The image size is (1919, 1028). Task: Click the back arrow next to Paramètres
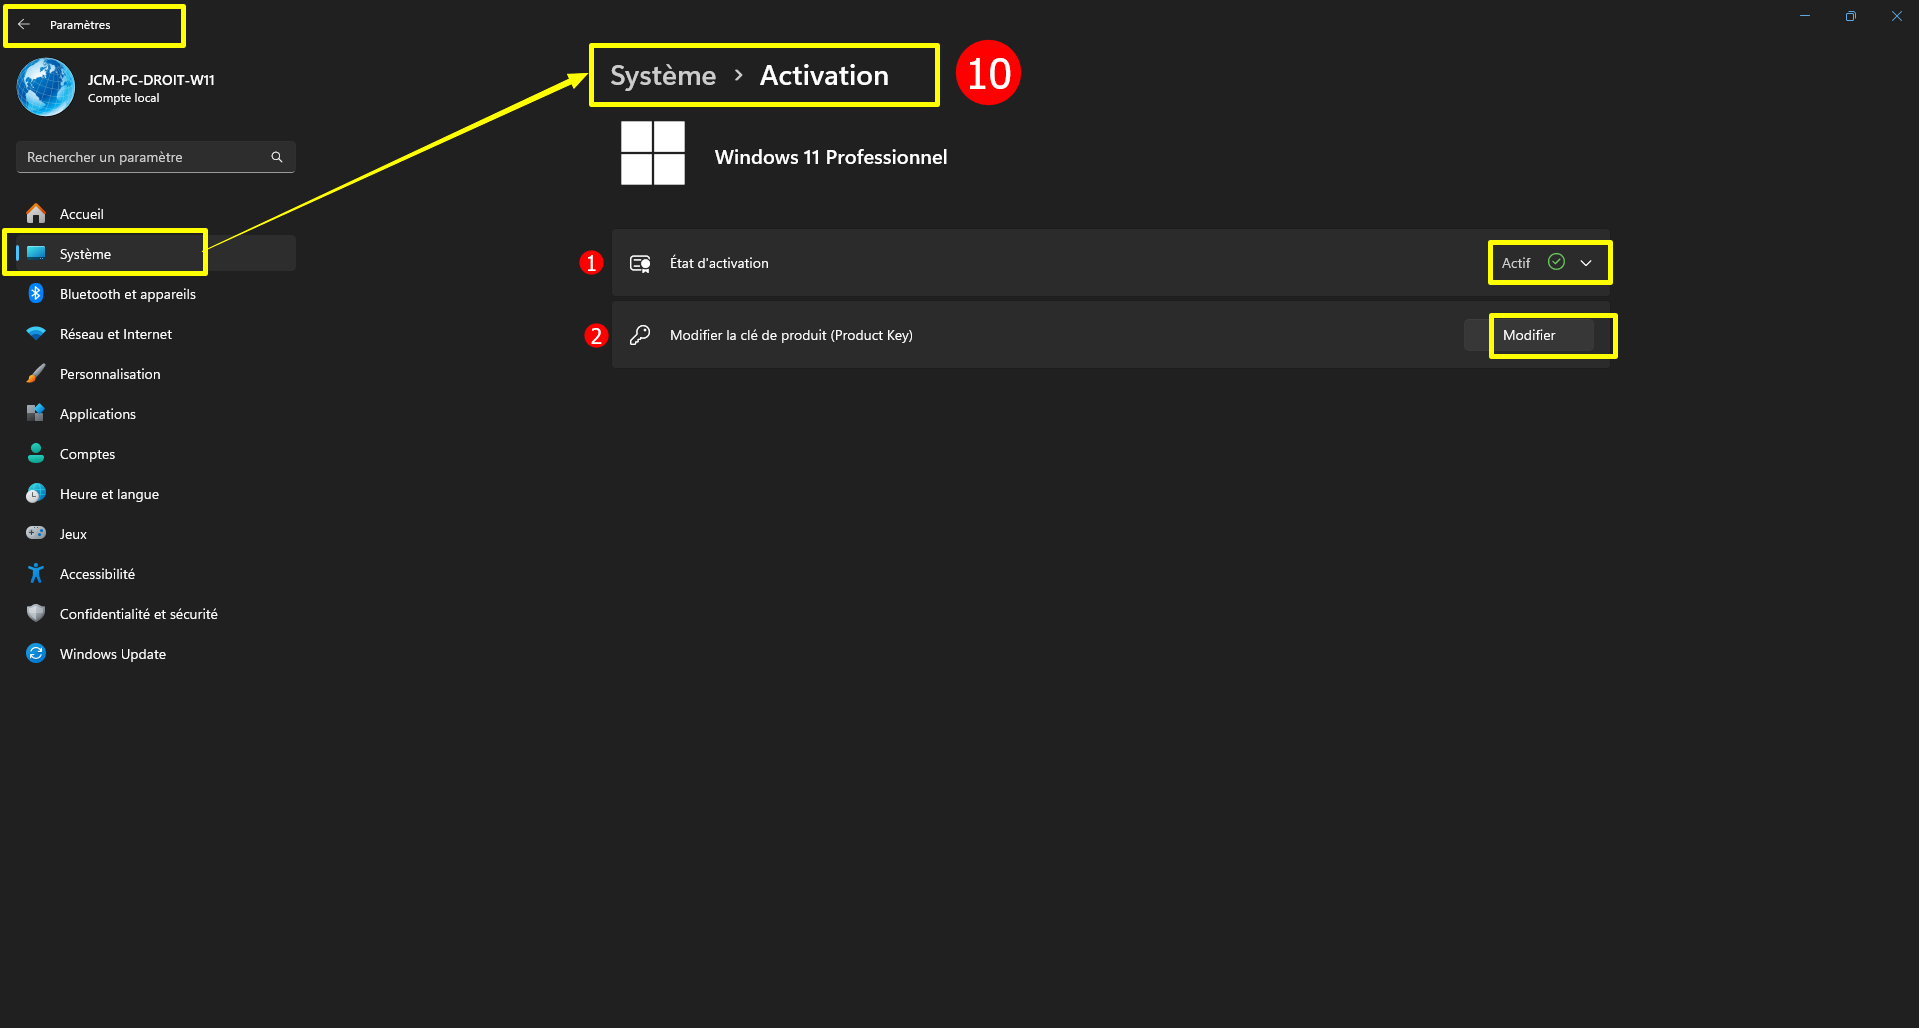click(24, 24)
